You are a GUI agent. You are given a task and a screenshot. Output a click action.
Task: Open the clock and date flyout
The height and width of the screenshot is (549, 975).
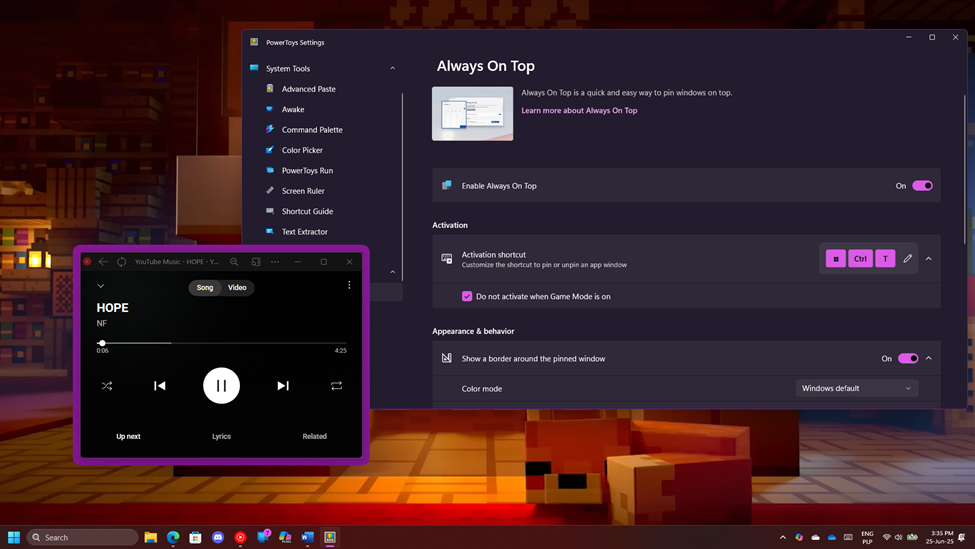coord(940,537)
